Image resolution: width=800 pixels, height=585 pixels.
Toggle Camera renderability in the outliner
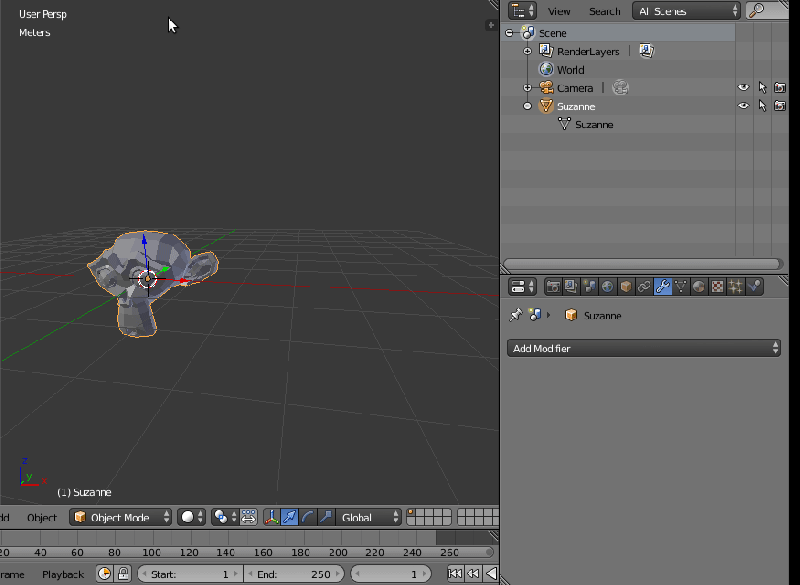coord(780,88)
